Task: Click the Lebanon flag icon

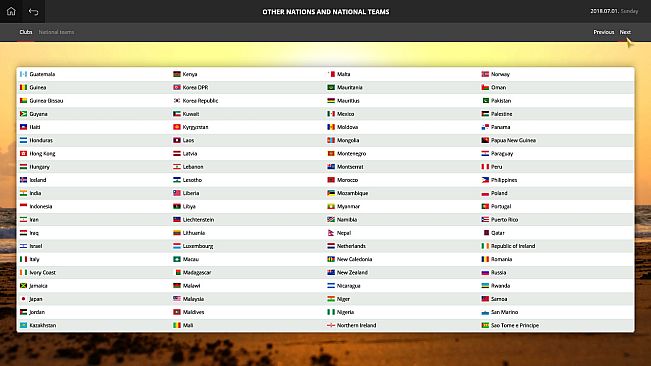Action: tap(177, 167)
